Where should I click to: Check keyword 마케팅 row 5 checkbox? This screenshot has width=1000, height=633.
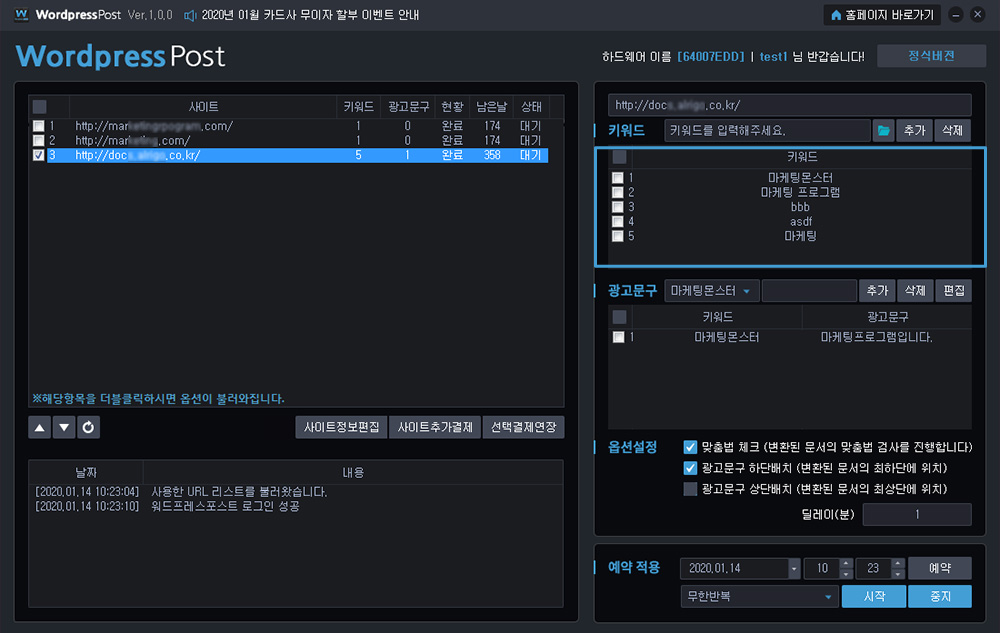(617, 236)
